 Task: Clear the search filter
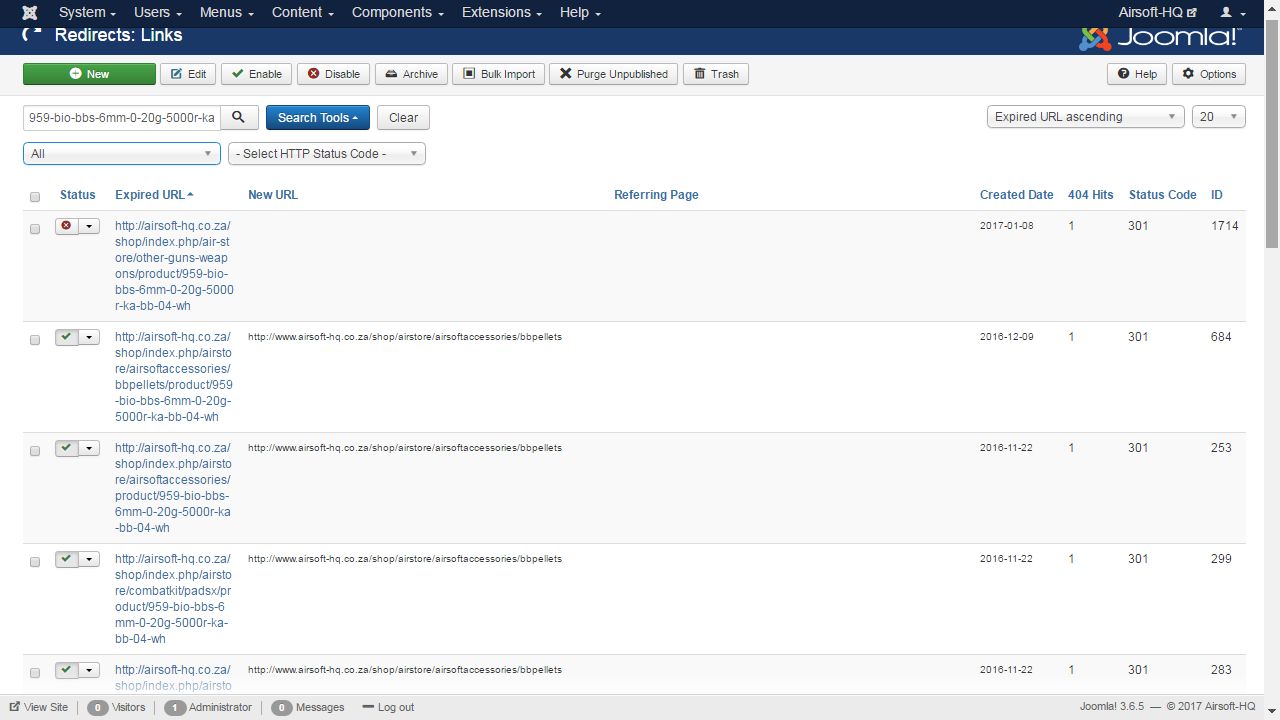point(404,117)
